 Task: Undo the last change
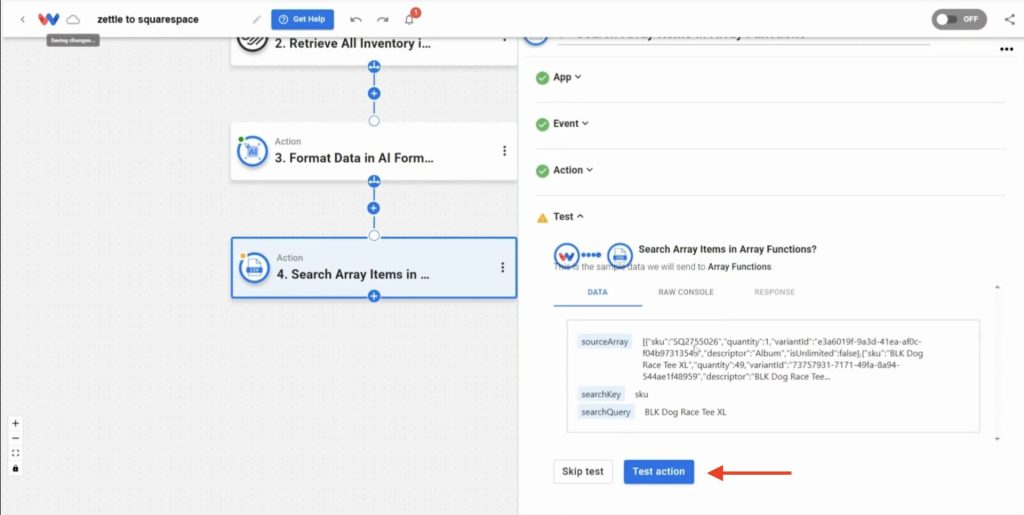[x=356, y=20]
